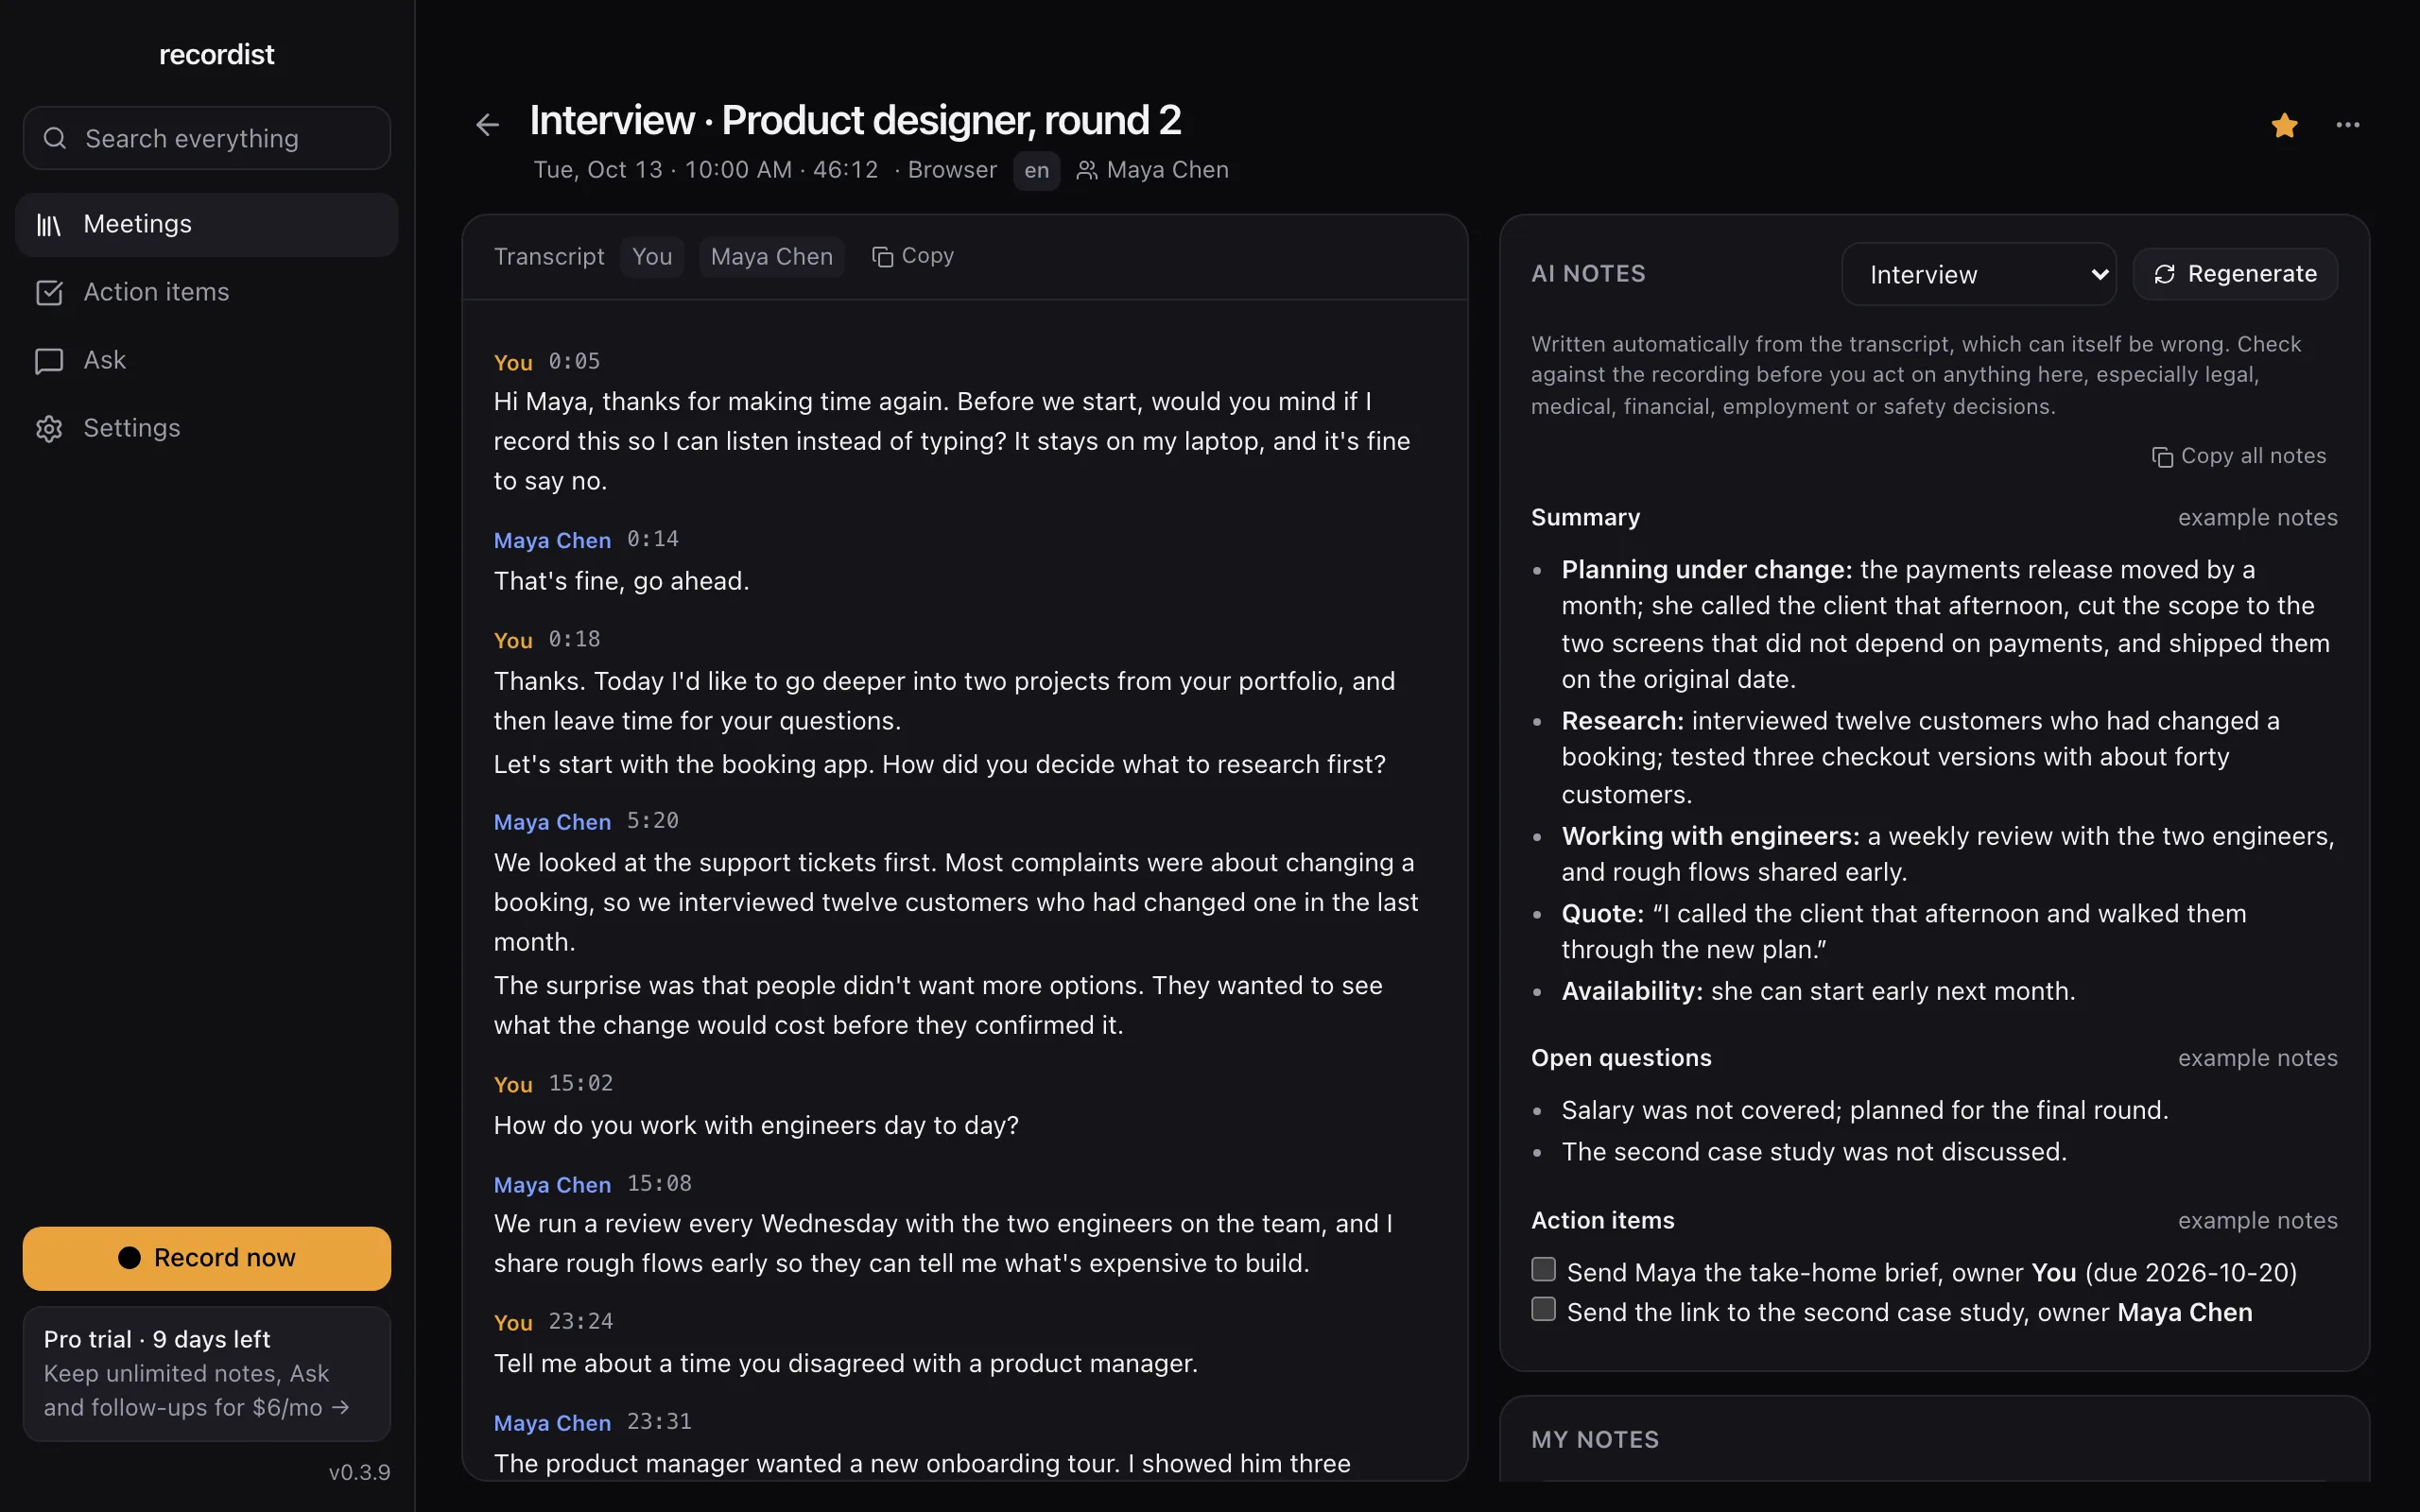Click the MY NOTES panel heading
This screenshot has width=2420, height=1512.
(1595, 1440)
